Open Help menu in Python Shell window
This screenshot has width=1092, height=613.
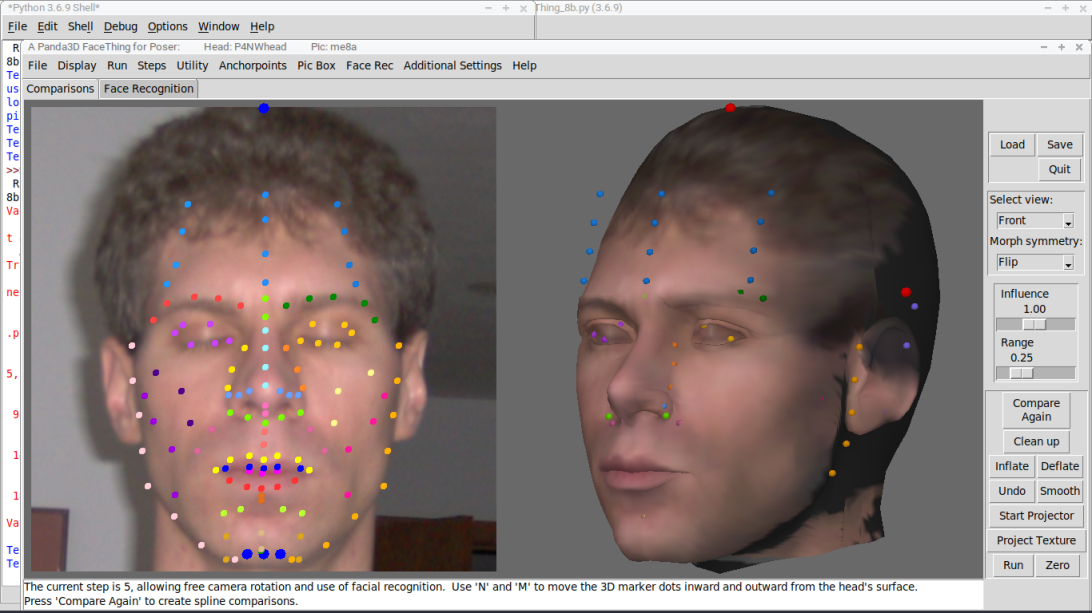[x=262, y=26]
